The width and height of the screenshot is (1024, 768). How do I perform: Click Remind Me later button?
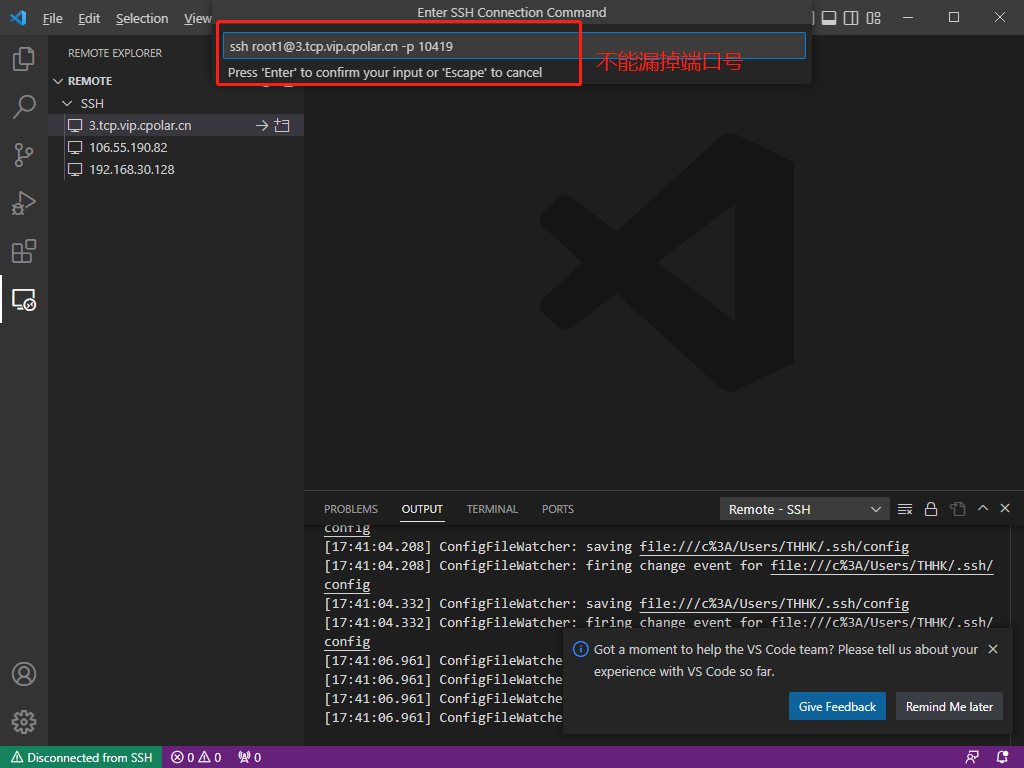coord(949,706)
